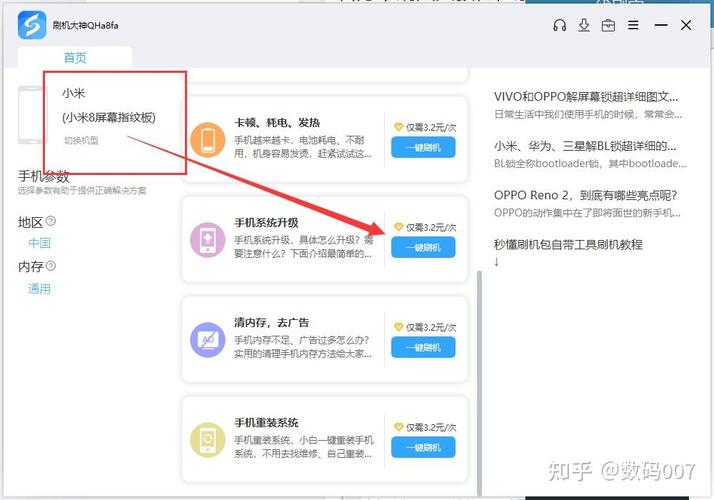Select the 中国 region option

point(40,243)
